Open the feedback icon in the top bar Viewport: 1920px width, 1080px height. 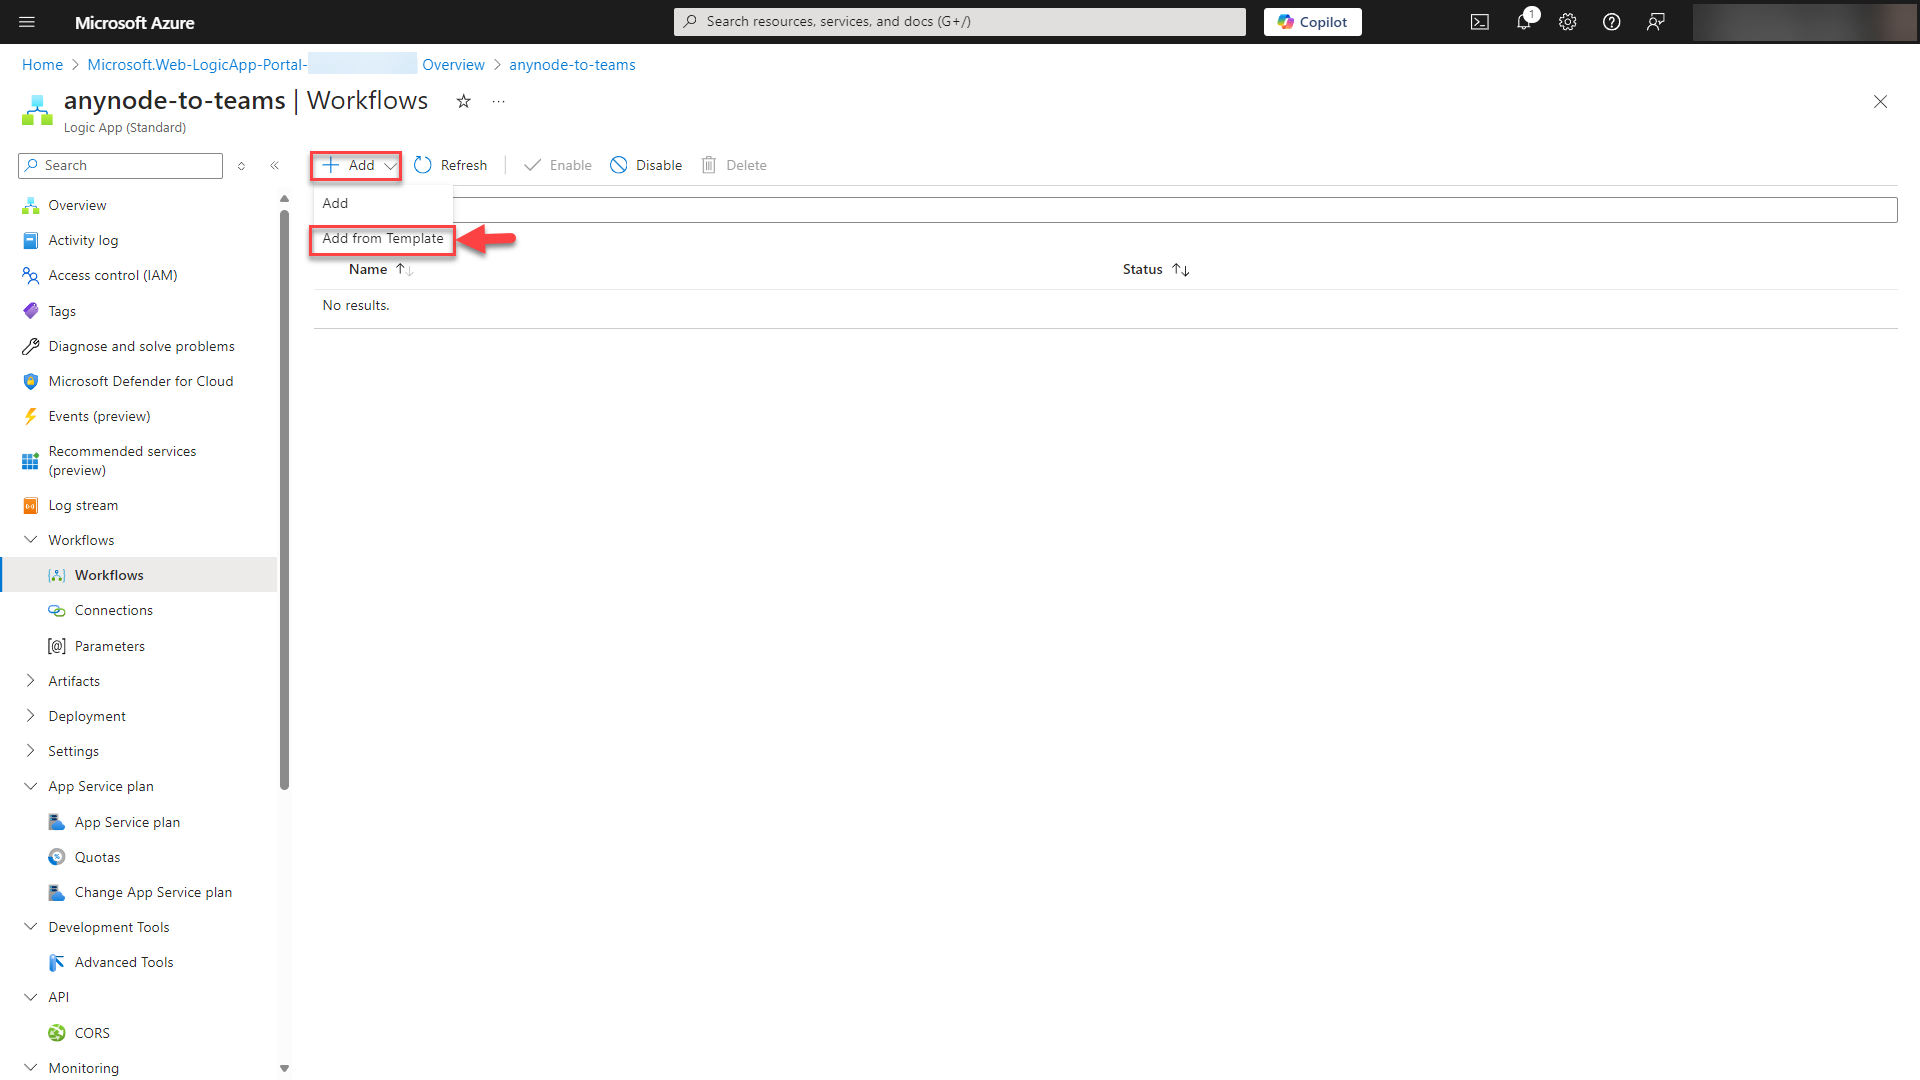click(1656, 21)
